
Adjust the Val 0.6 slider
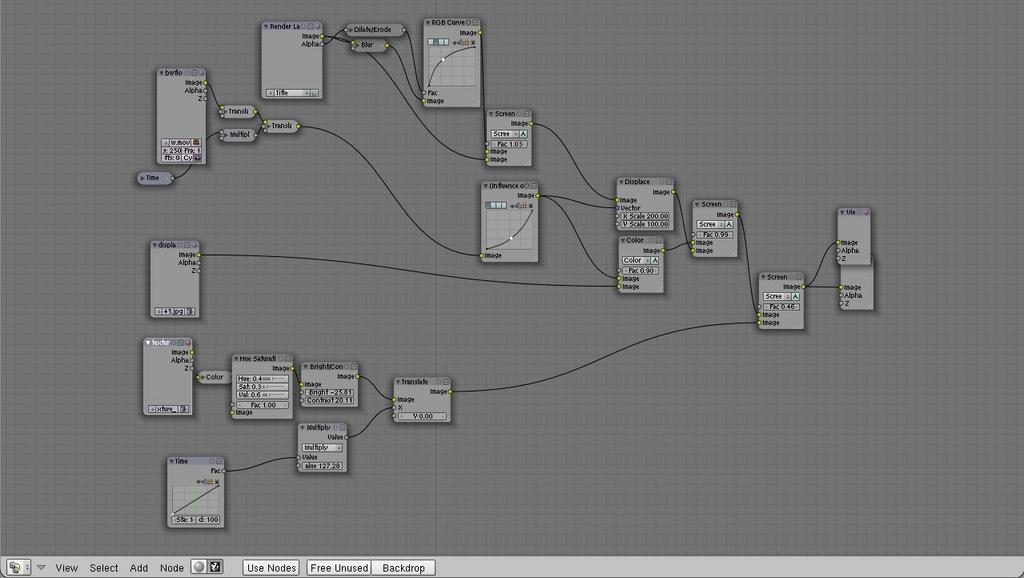coord(263,394)
